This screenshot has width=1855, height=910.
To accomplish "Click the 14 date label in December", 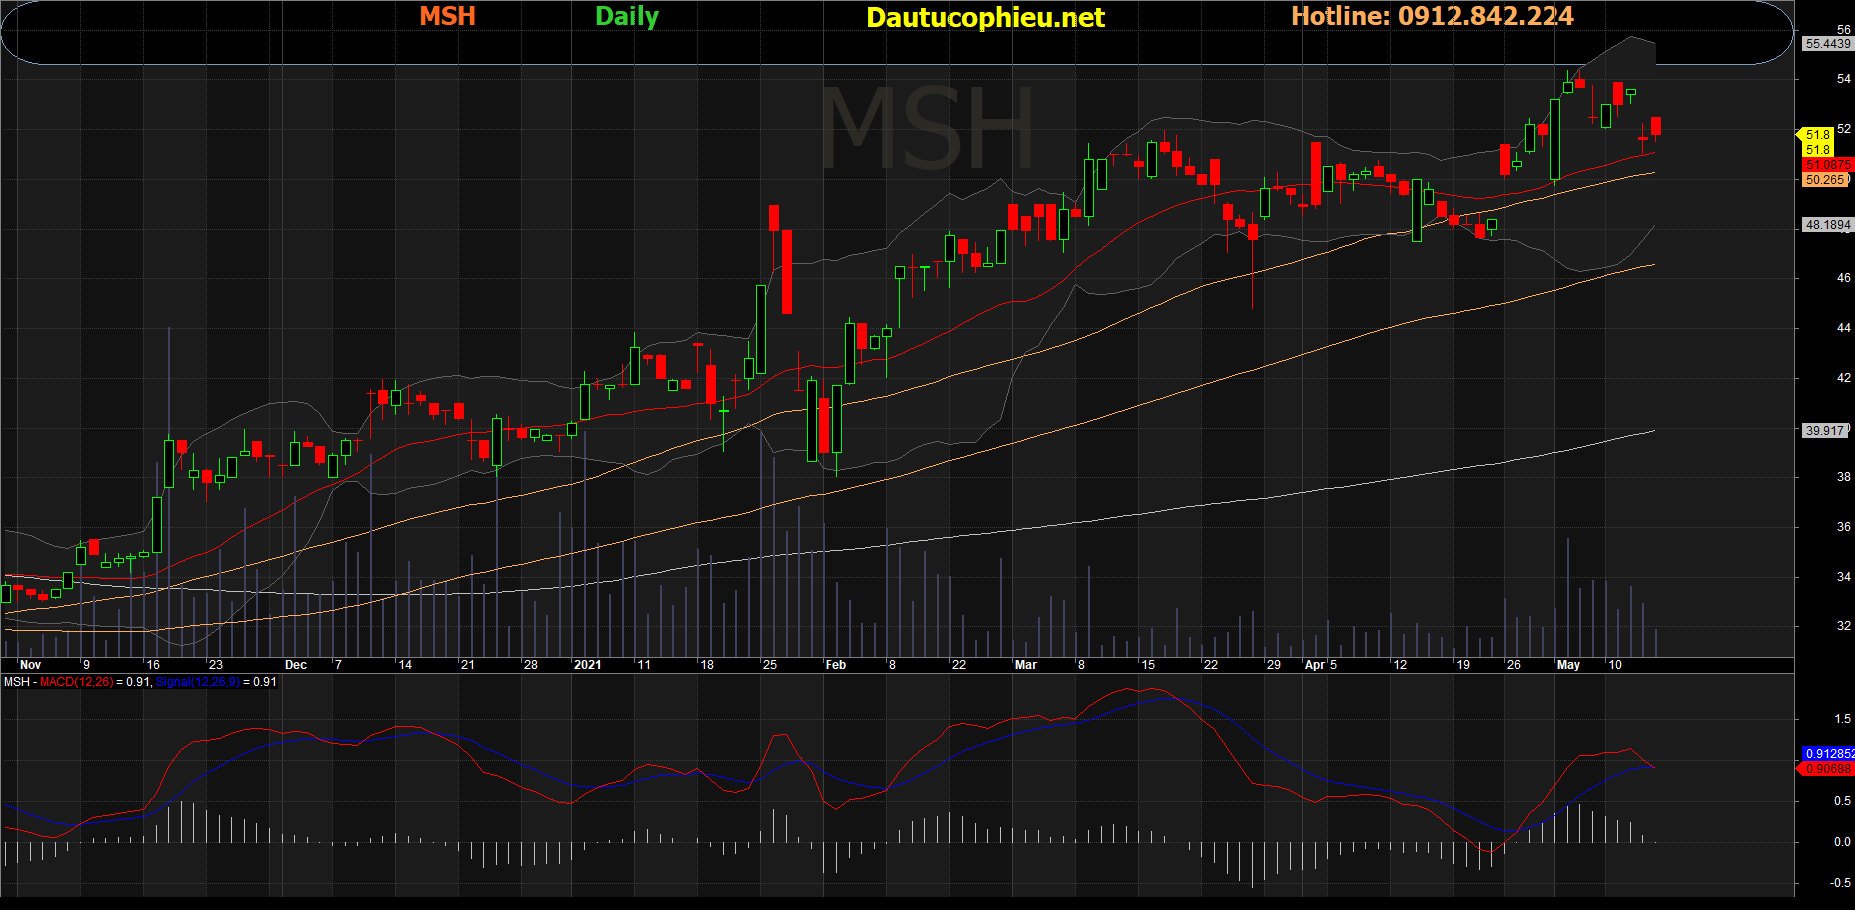I will click(405, 665).
